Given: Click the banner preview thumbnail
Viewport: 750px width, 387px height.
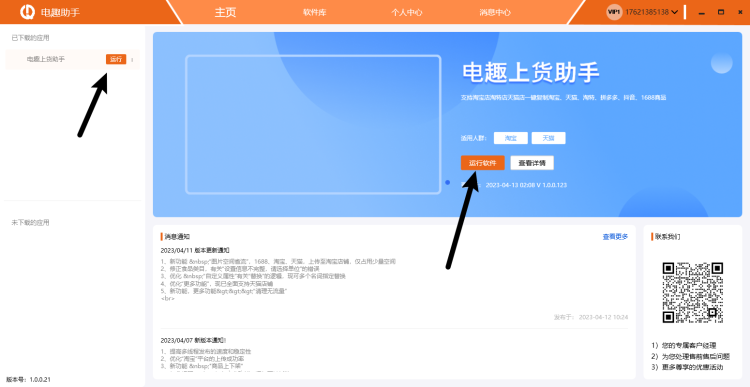Looking at the screenshot, I should pyautogui.click(x=313, y=124).
